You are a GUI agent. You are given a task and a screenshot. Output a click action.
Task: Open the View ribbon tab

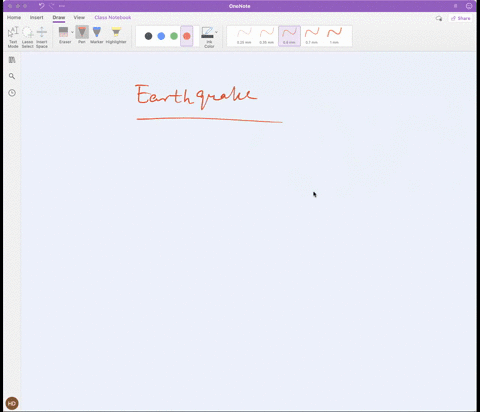pyautogui.click(x=79, y=17)
